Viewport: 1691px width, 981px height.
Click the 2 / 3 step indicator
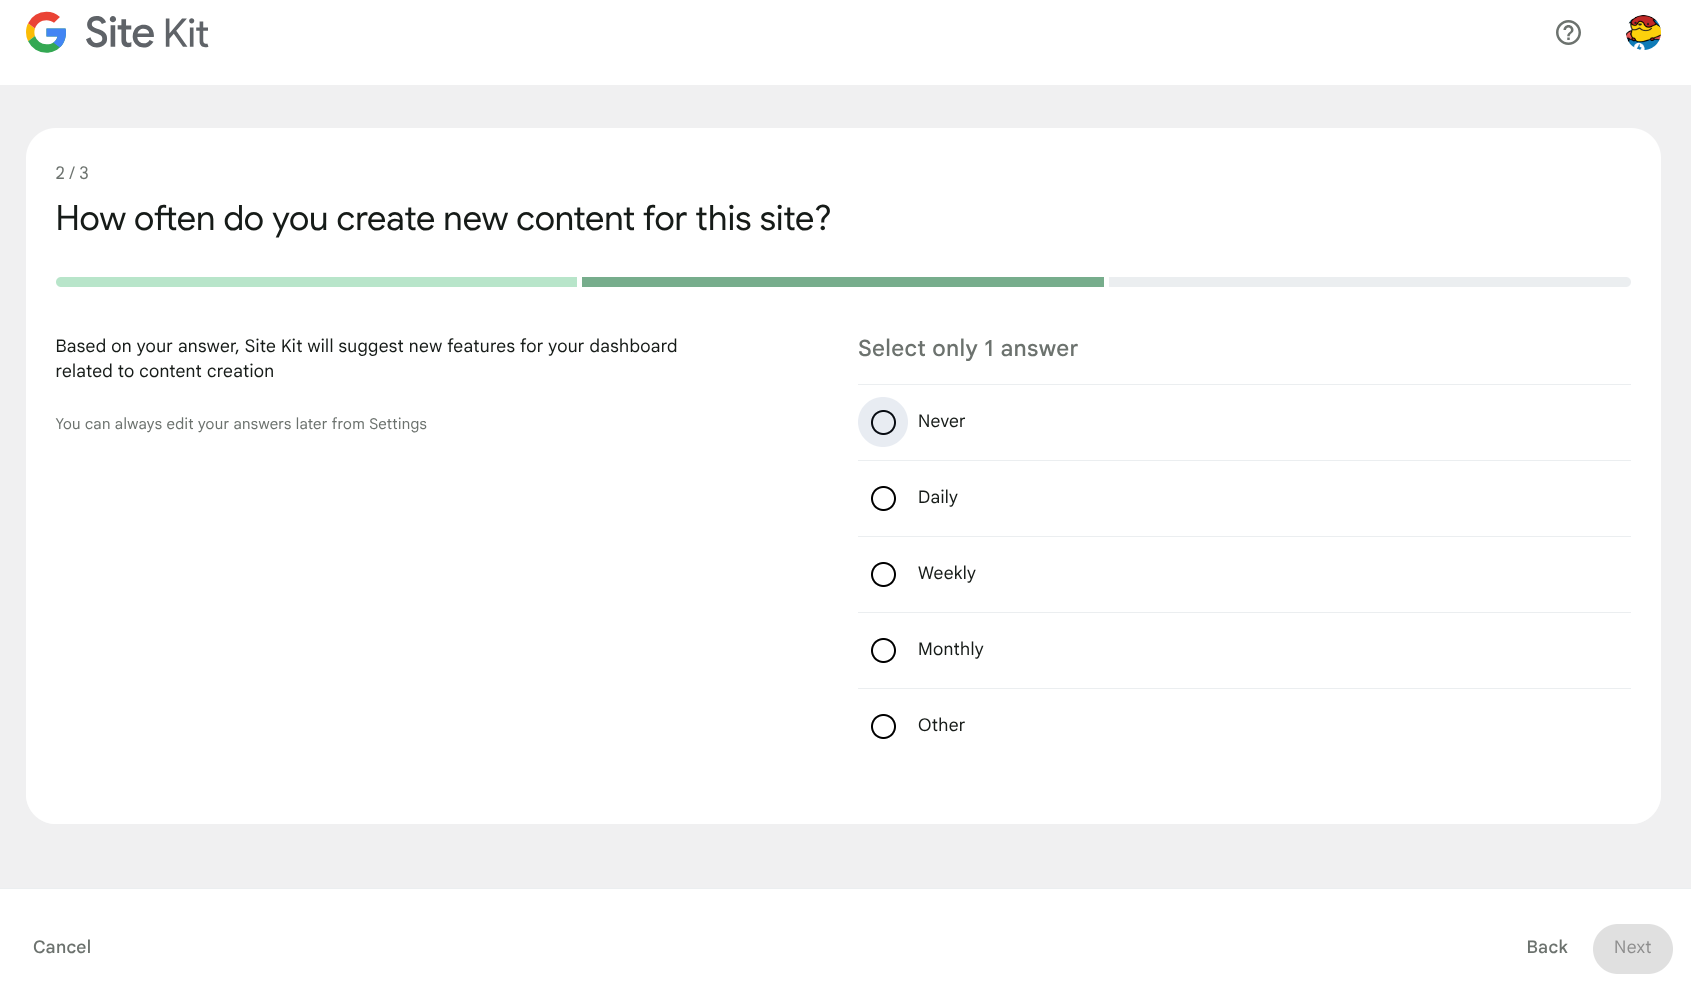72,173
